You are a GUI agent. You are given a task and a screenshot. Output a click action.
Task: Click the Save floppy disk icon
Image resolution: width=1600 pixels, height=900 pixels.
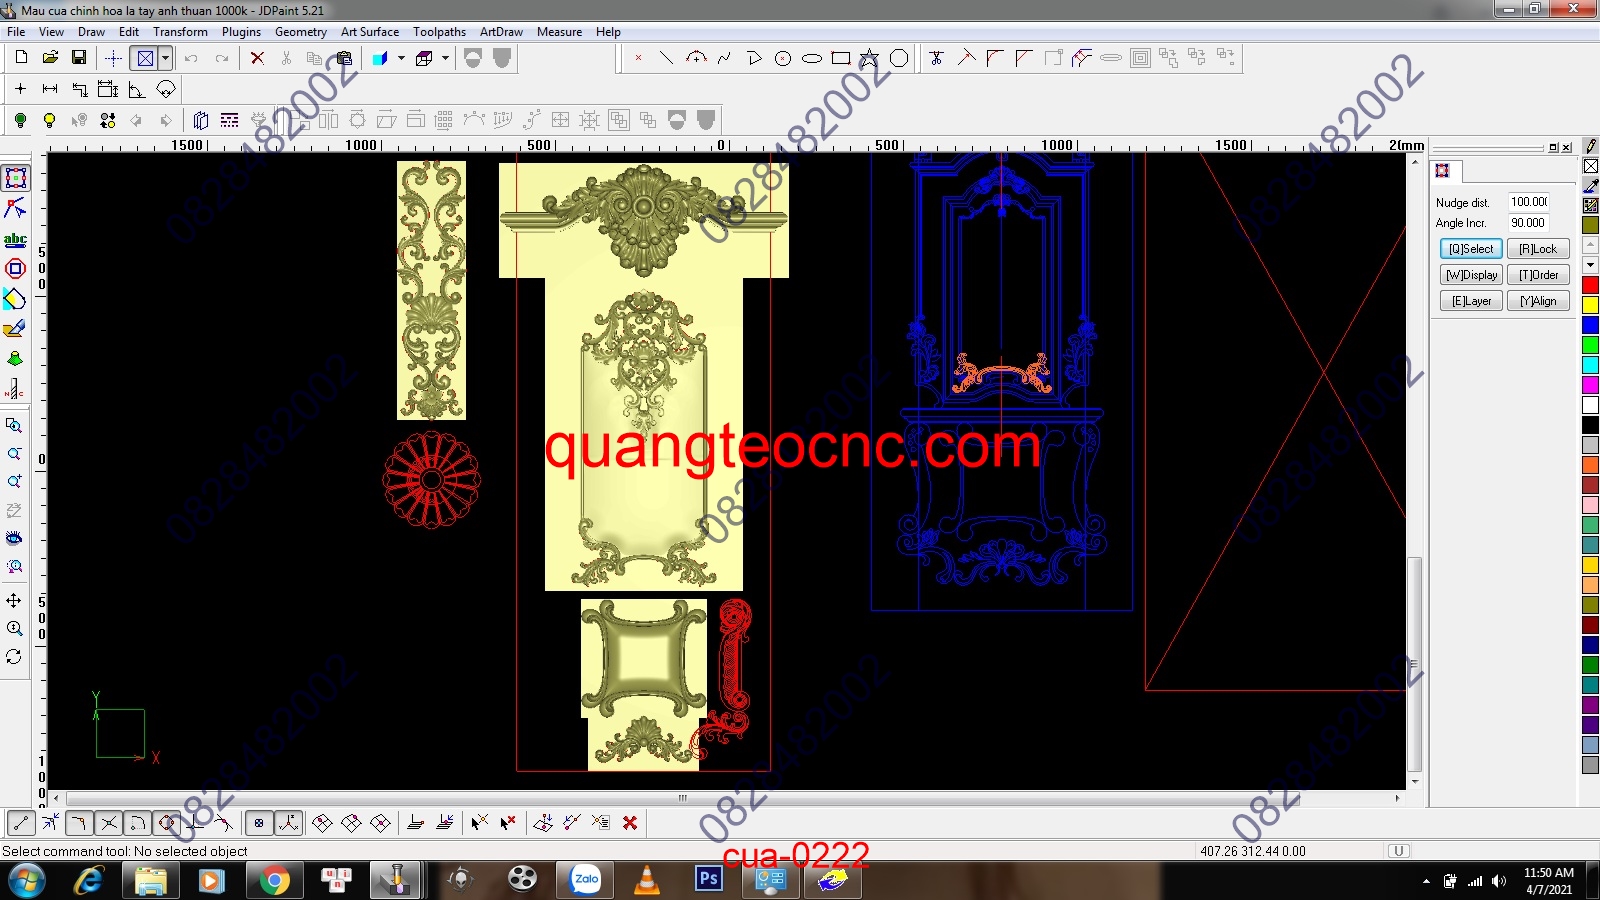[x=79, y=58]
